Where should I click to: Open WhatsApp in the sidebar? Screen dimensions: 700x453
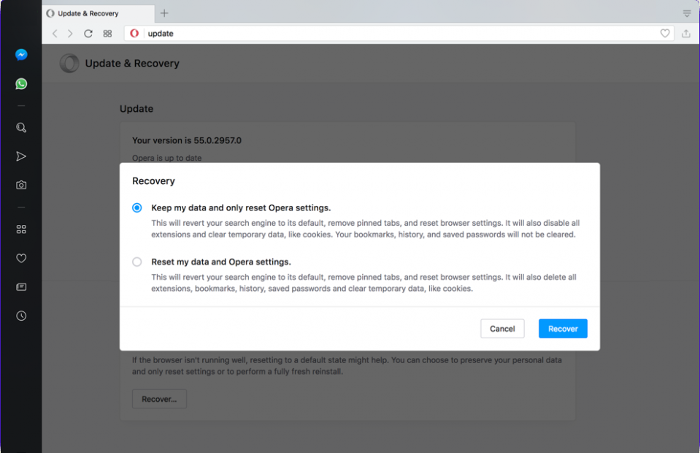coord(21,84)
